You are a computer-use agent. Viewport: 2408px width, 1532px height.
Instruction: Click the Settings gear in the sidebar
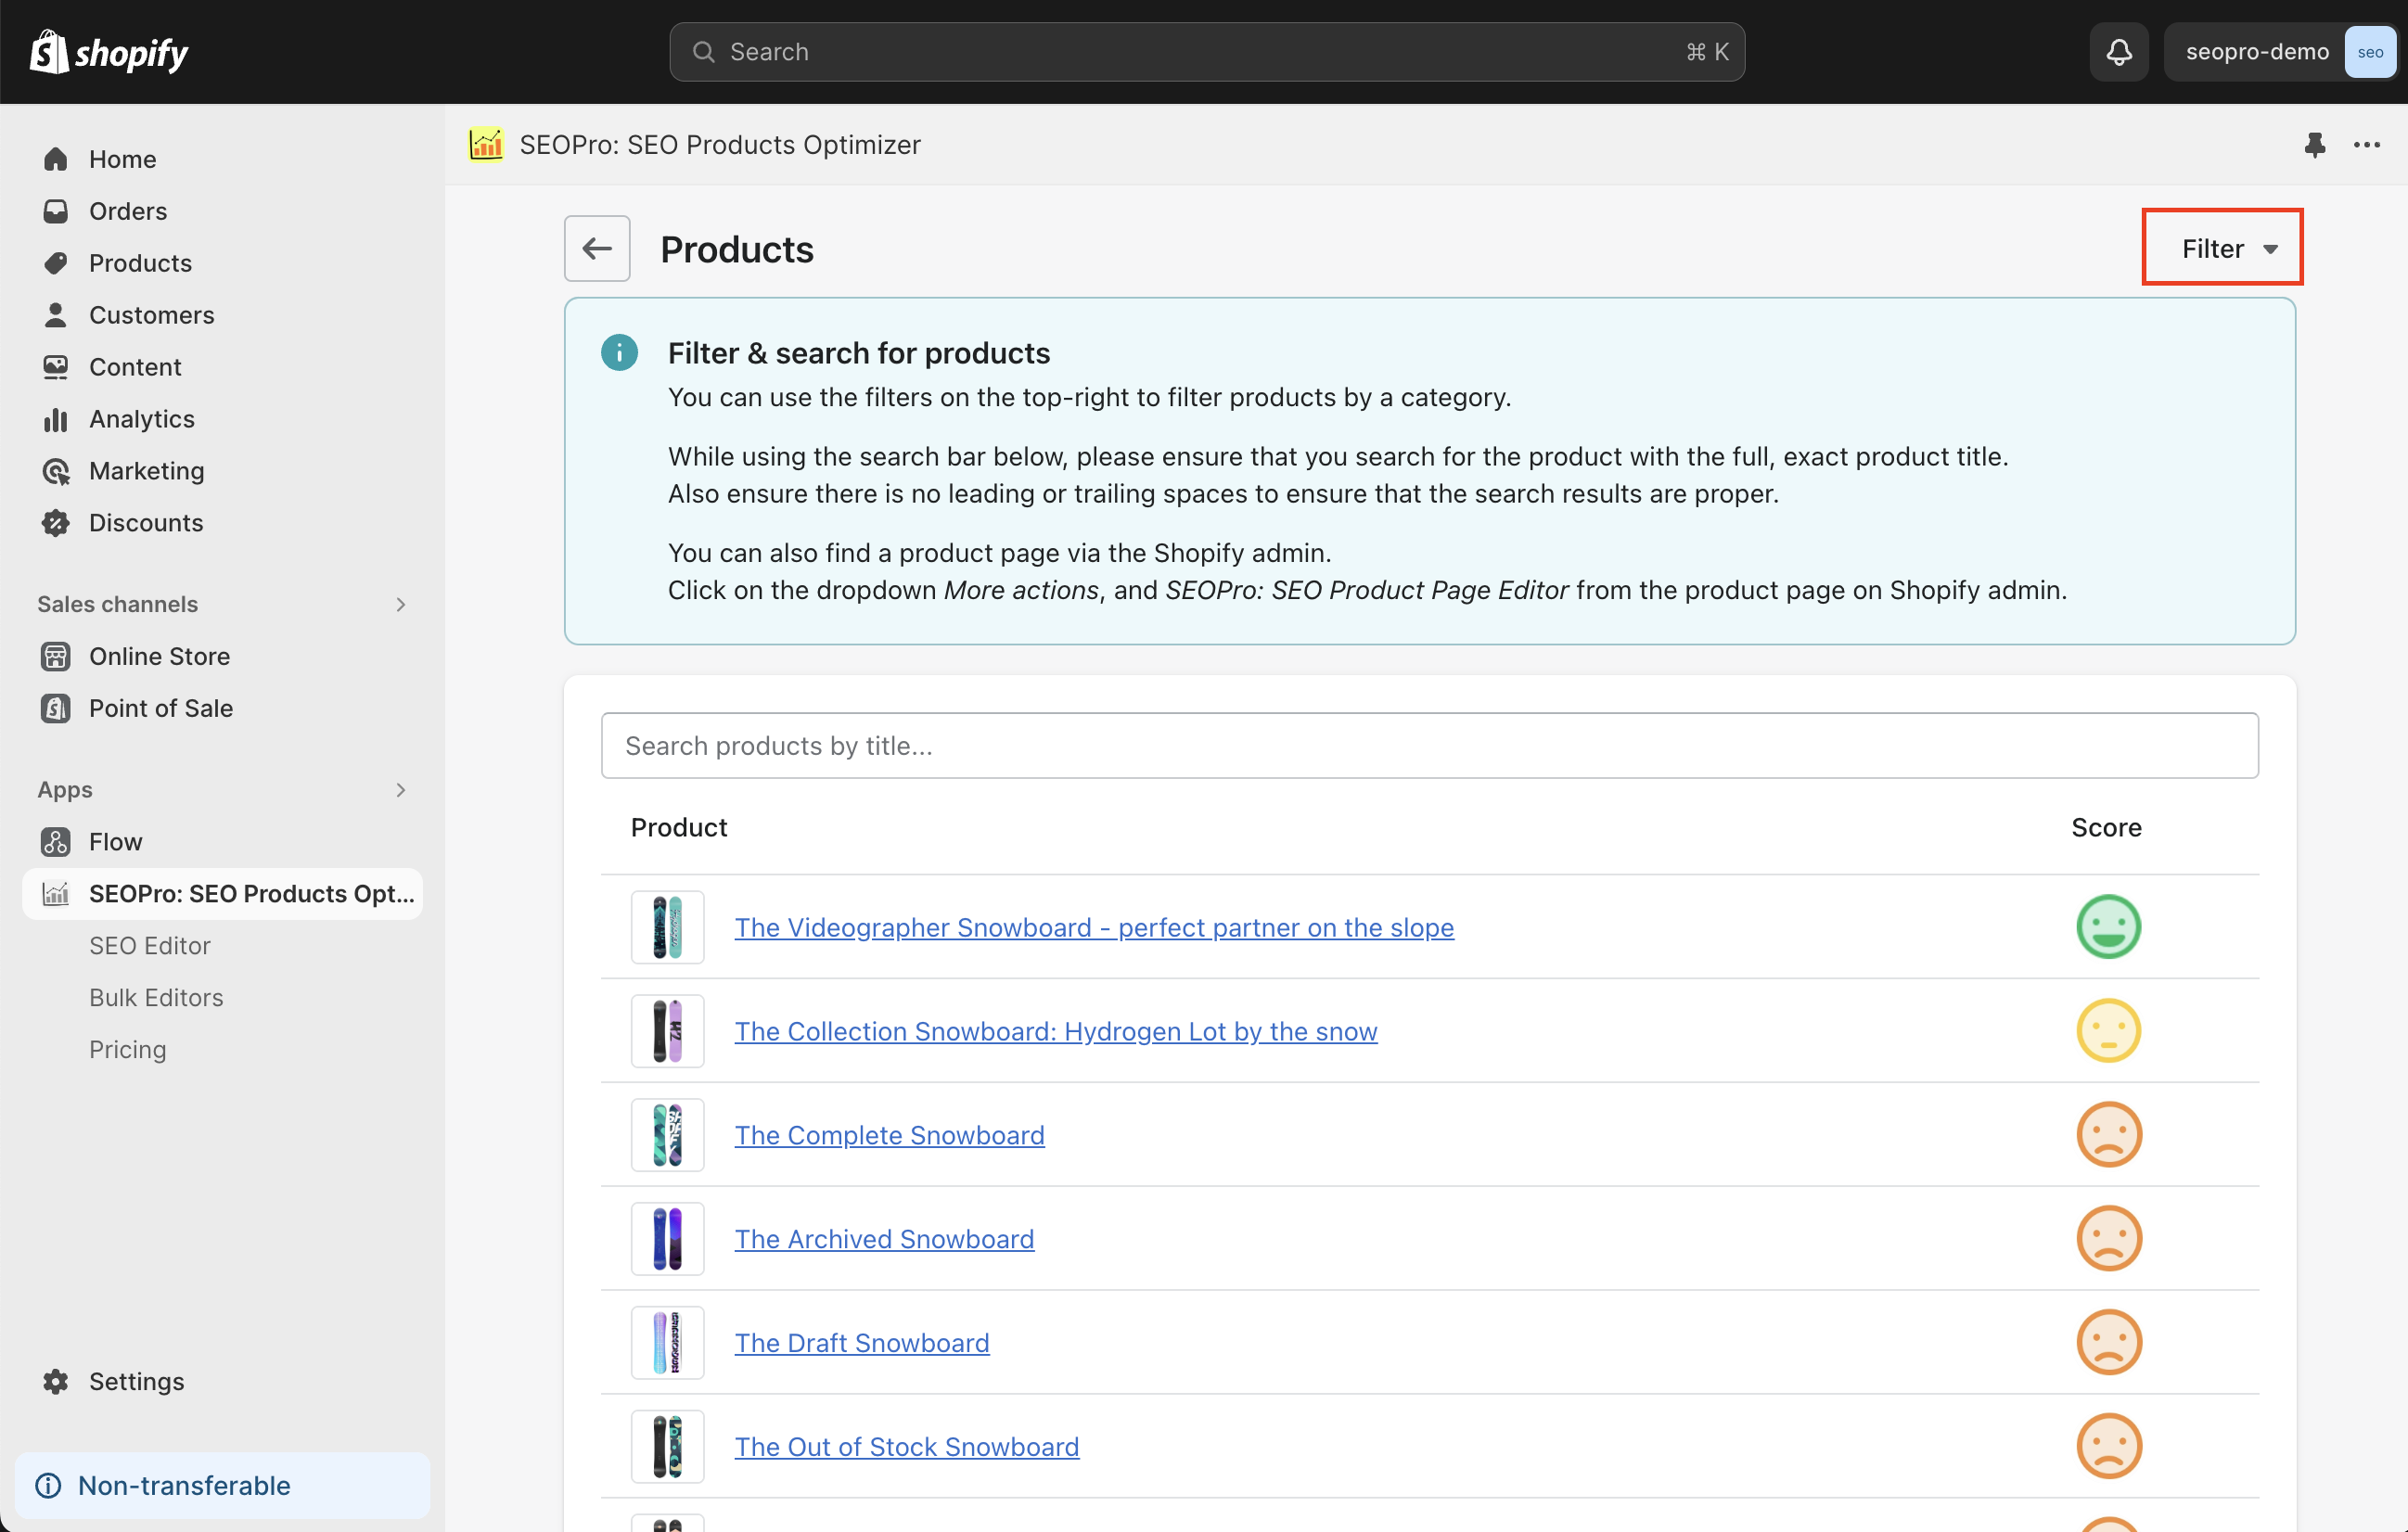coord(56,1381)
